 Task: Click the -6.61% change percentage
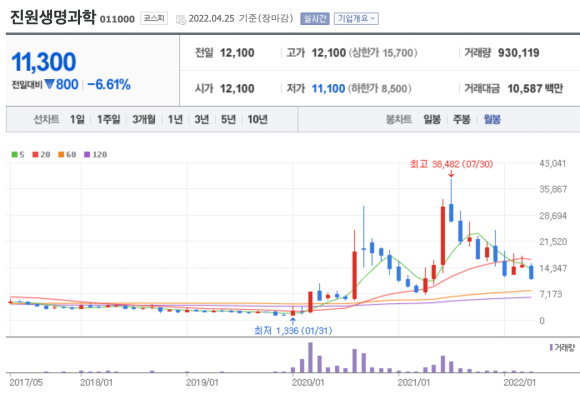click(109, 84)
